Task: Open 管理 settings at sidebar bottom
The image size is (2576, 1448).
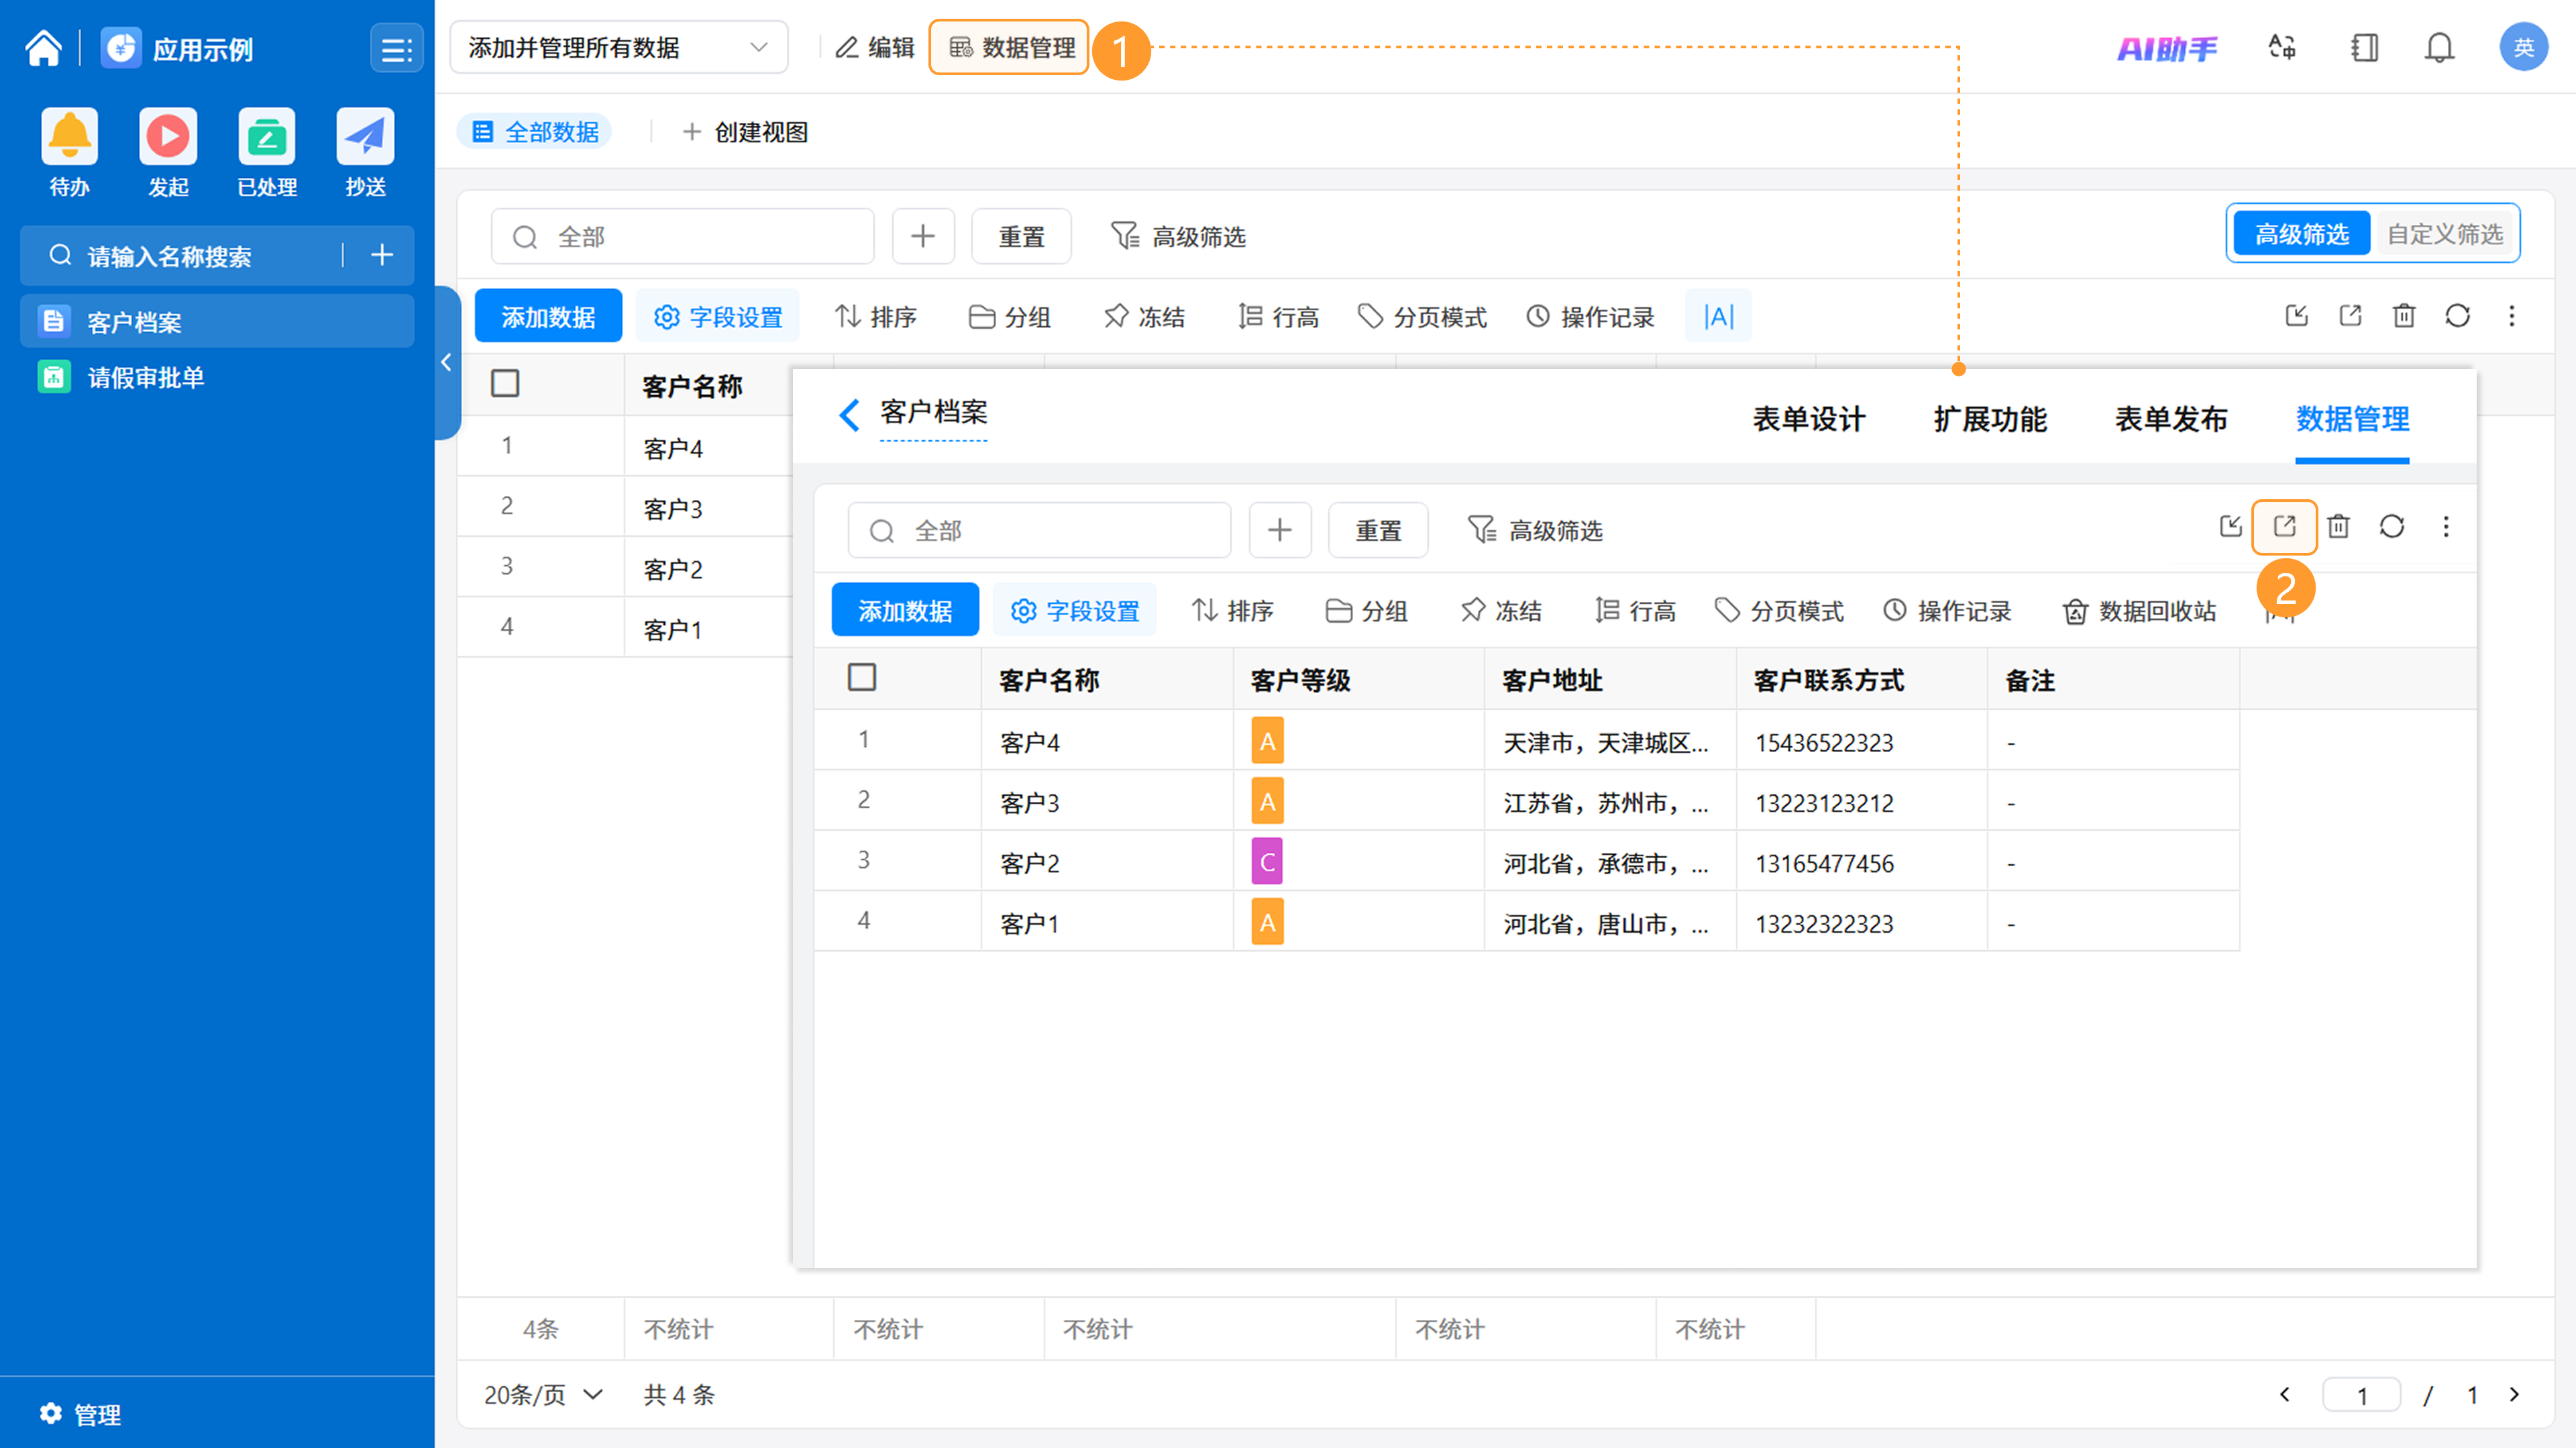Action: (x=80, y=1414)
